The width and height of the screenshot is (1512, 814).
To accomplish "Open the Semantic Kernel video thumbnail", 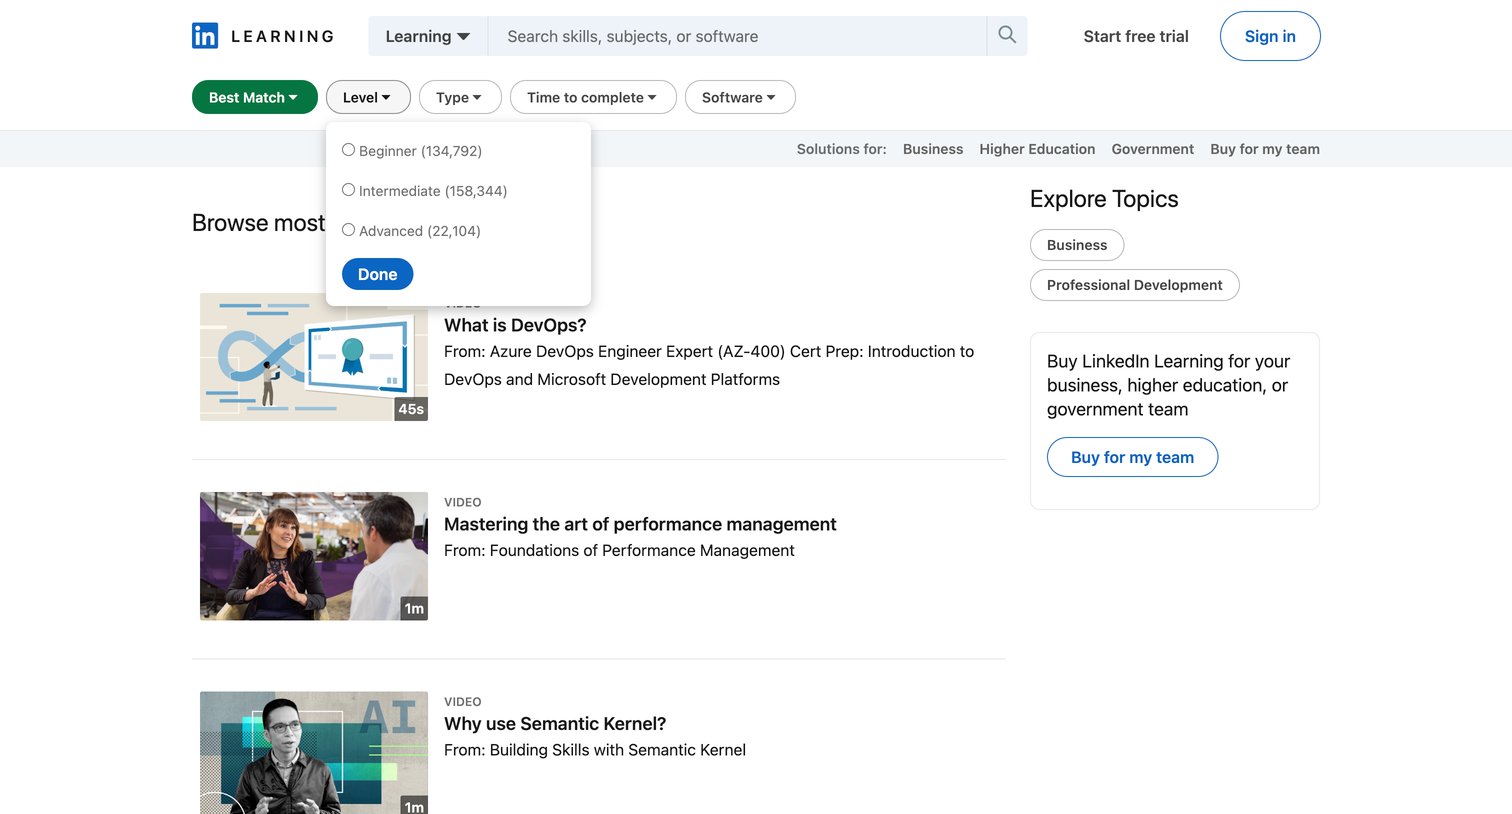I will click(x=314, y=752).
